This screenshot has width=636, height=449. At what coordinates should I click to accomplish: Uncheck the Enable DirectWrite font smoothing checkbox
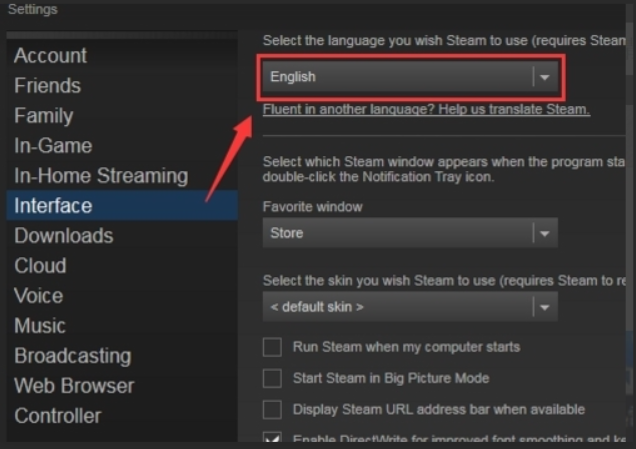tap(272, 438)
